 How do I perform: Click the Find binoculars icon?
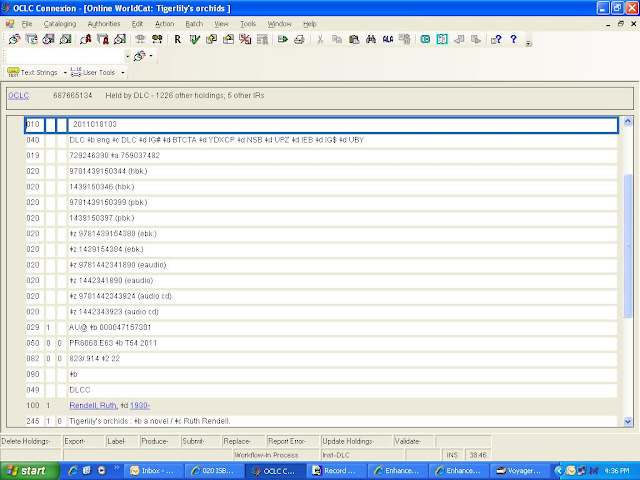click(x=371, y=39)
